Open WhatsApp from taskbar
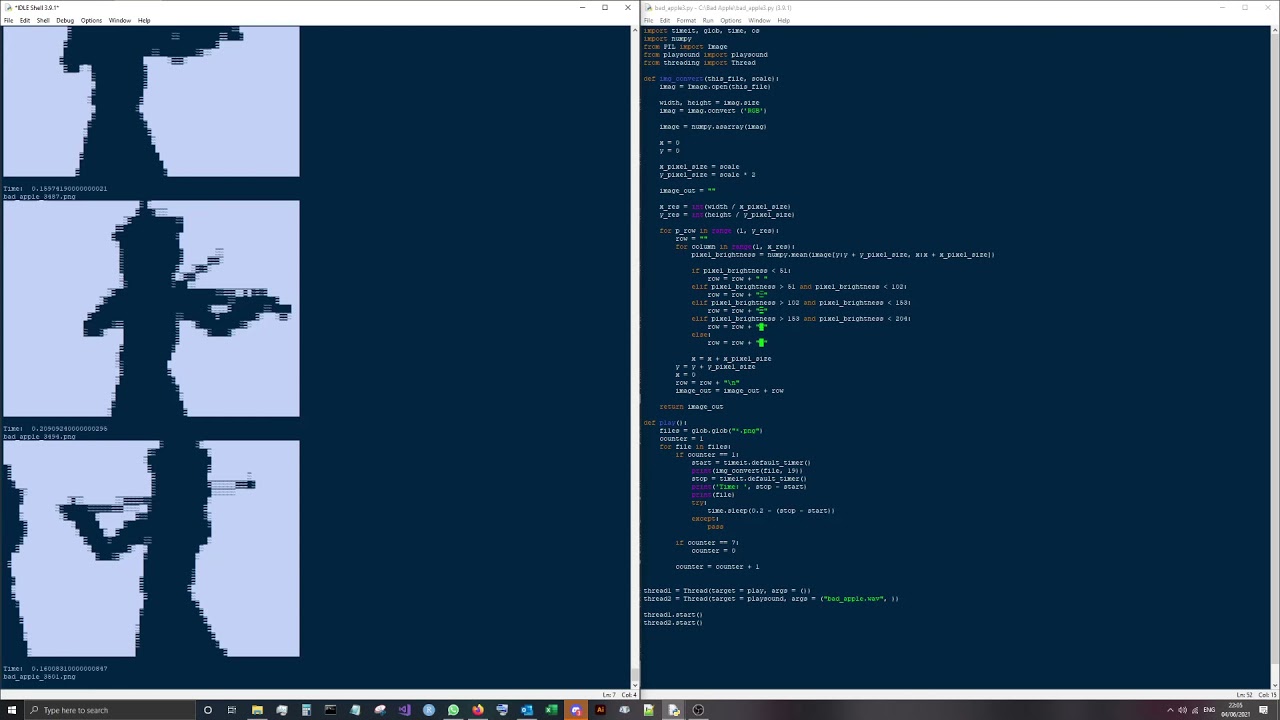This screenshot has width=1280, height=720. 453,710
